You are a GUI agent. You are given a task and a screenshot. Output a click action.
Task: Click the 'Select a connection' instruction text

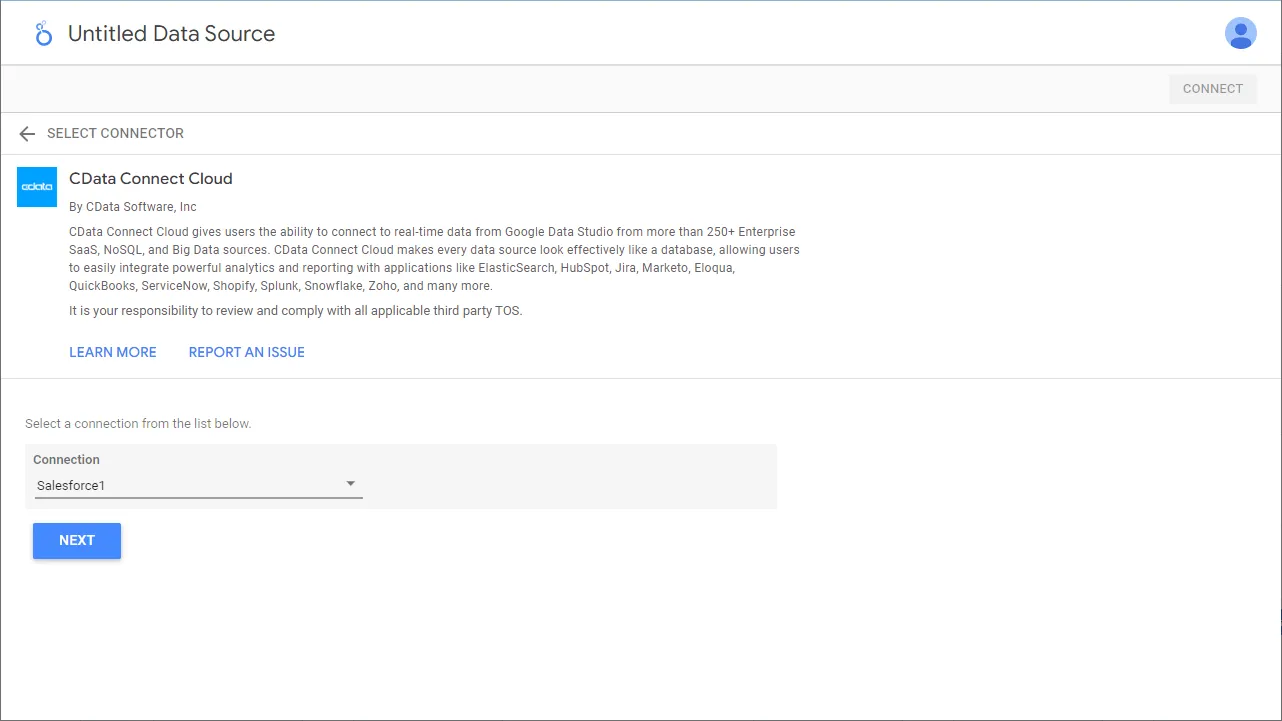click(x=138, y=424)
